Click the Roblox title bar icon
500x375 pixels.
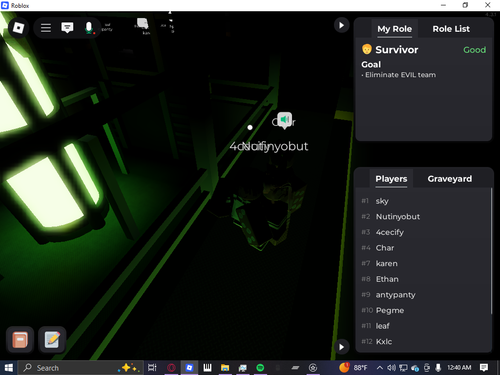pyautogui.click(x=5, y=5)
